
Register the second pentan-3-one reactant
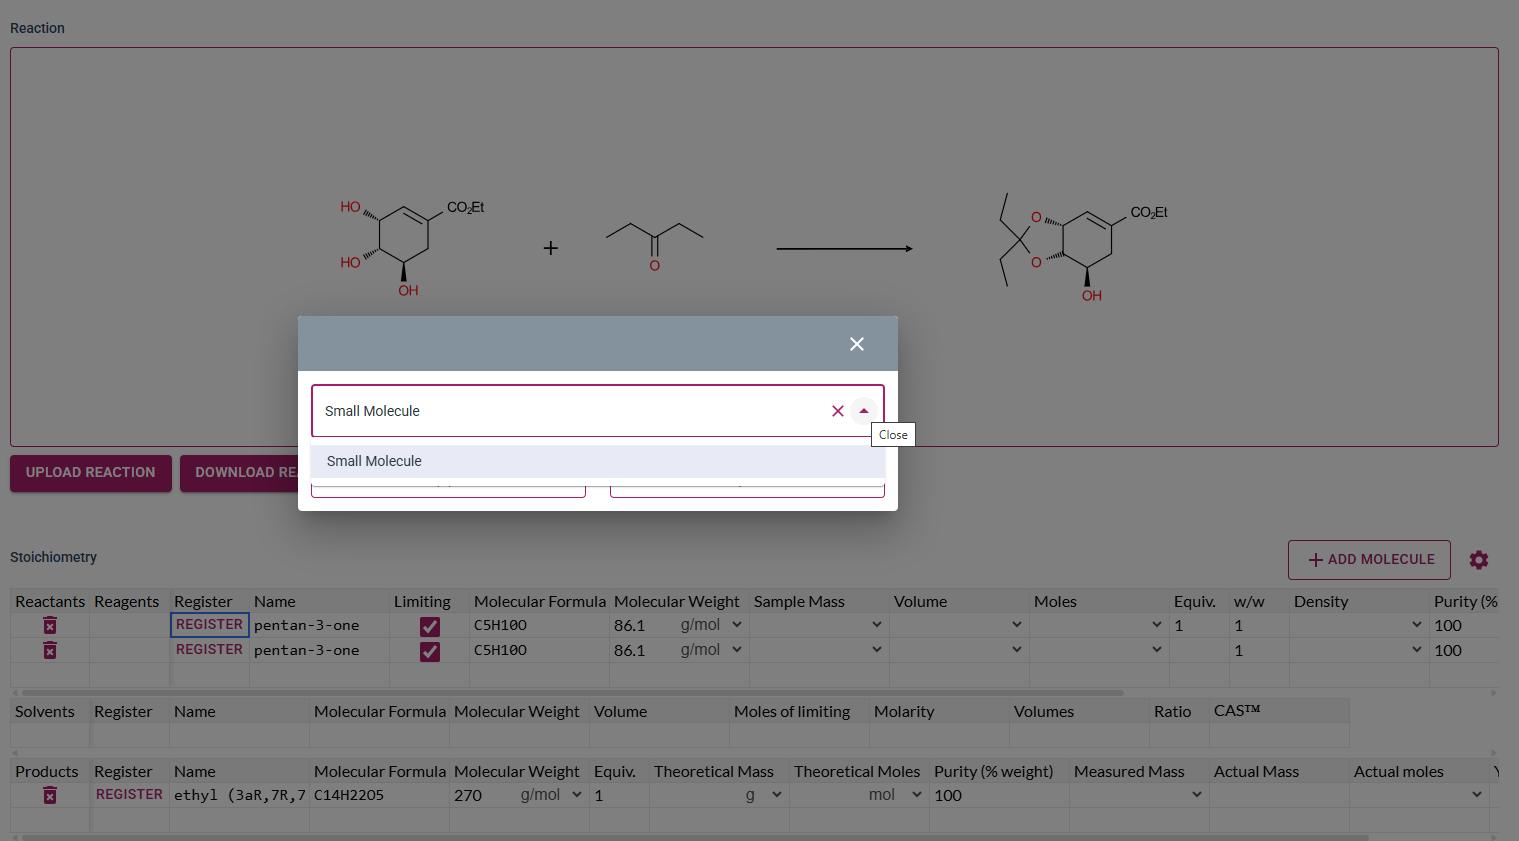209,650
